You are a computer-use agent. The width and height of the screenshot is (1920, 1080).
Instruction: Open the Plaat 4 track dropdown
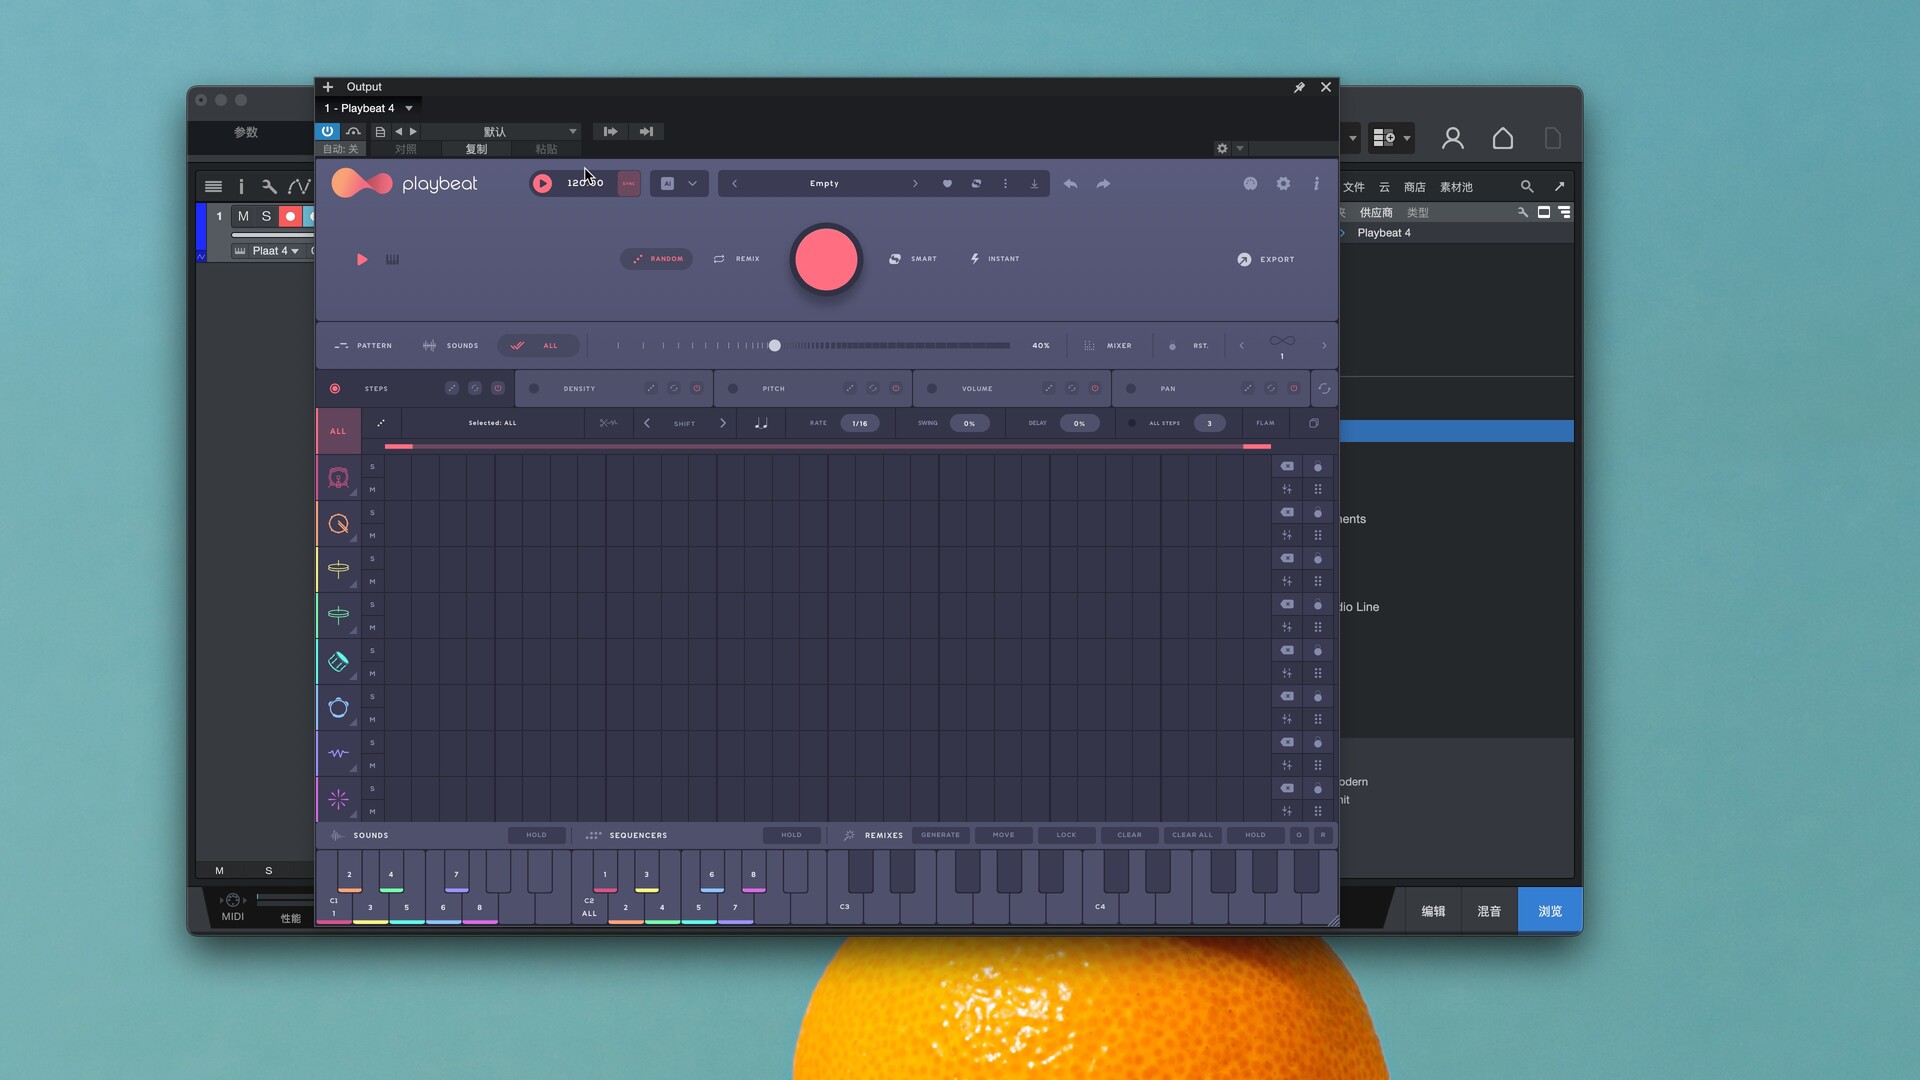tap(275, 251)
